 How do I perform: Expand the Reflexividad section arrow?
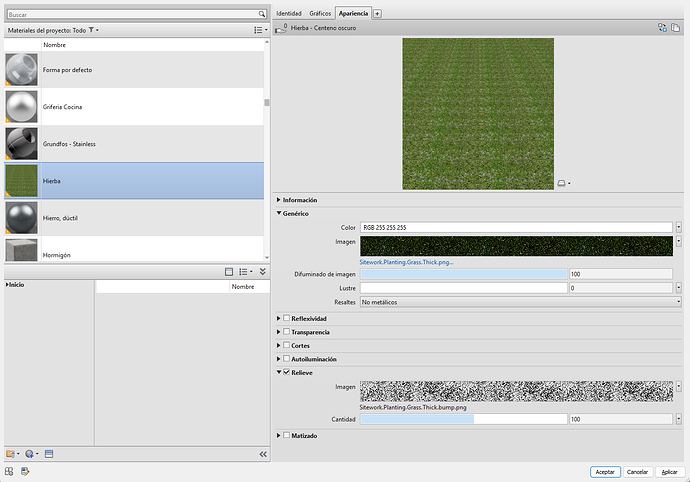tap(279, 318)
